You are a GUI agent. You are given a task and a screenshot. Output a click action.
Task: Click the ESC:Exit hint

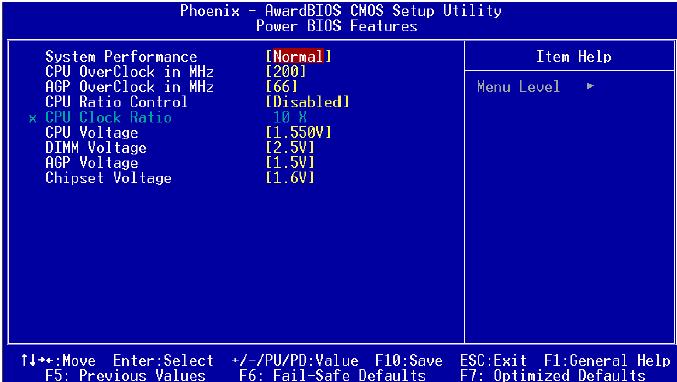(x=493, y=360)
